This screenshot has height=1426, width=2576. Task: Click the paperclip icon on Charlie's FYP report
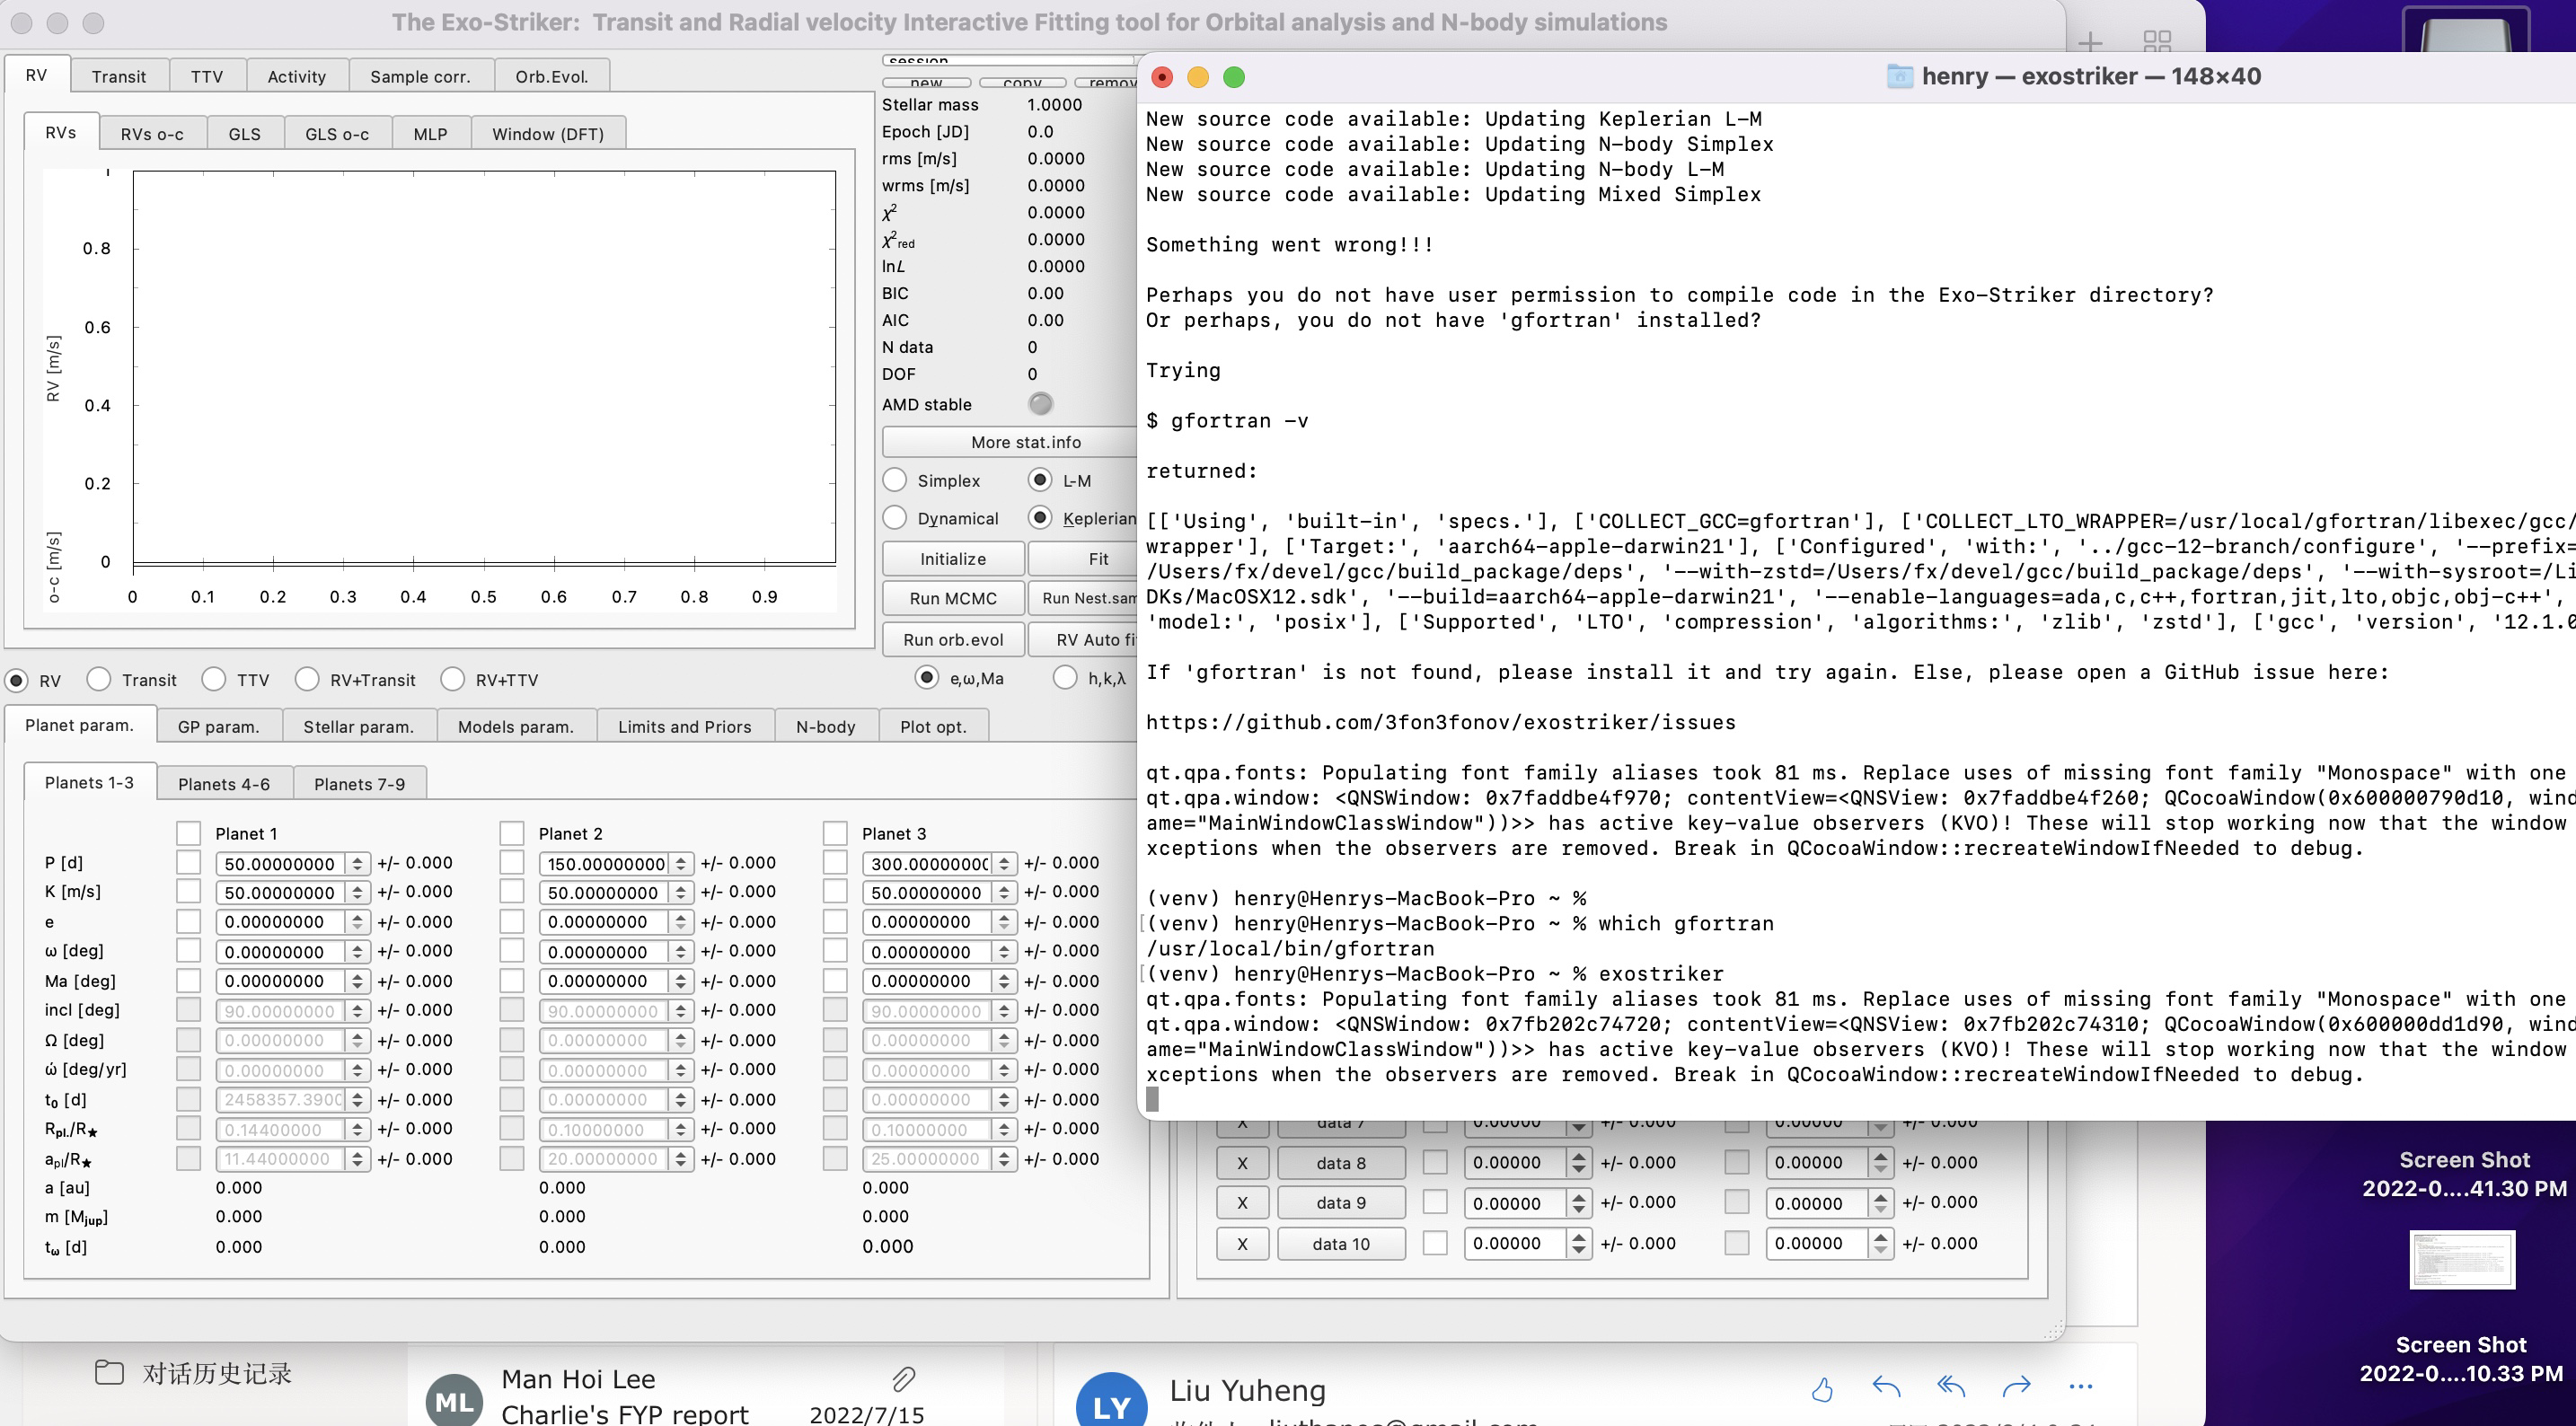903,1379
